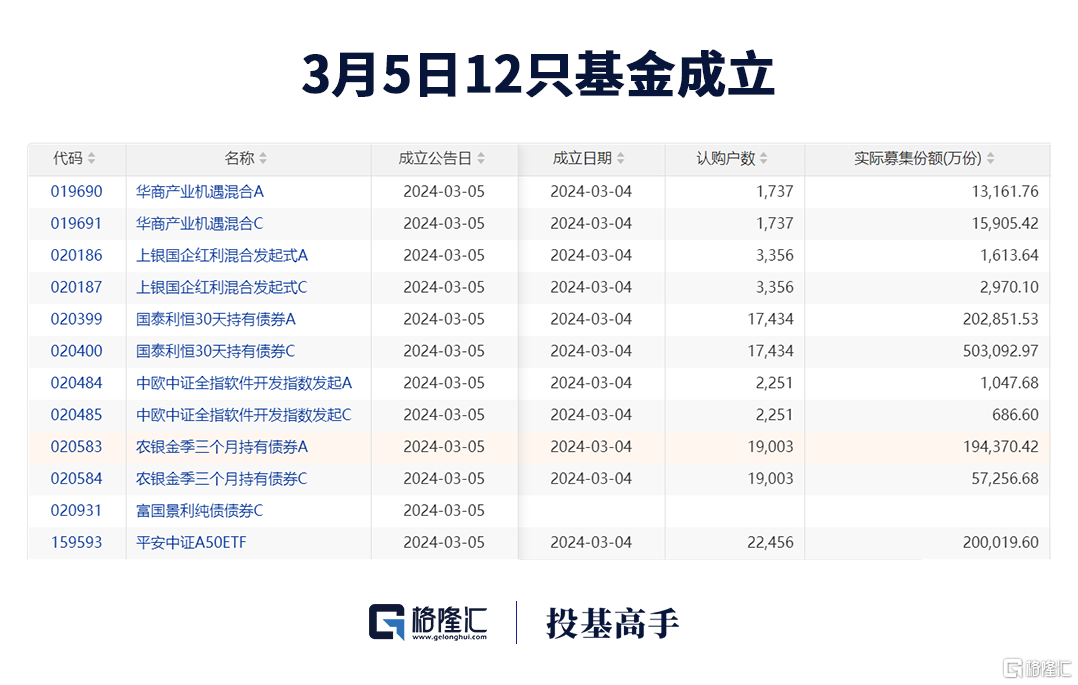Viewport: 1078px width, 685px height.
Task: Sort by the 认购户数 column sort arrows
Action: pyautogui.click(x=763, y=159)
